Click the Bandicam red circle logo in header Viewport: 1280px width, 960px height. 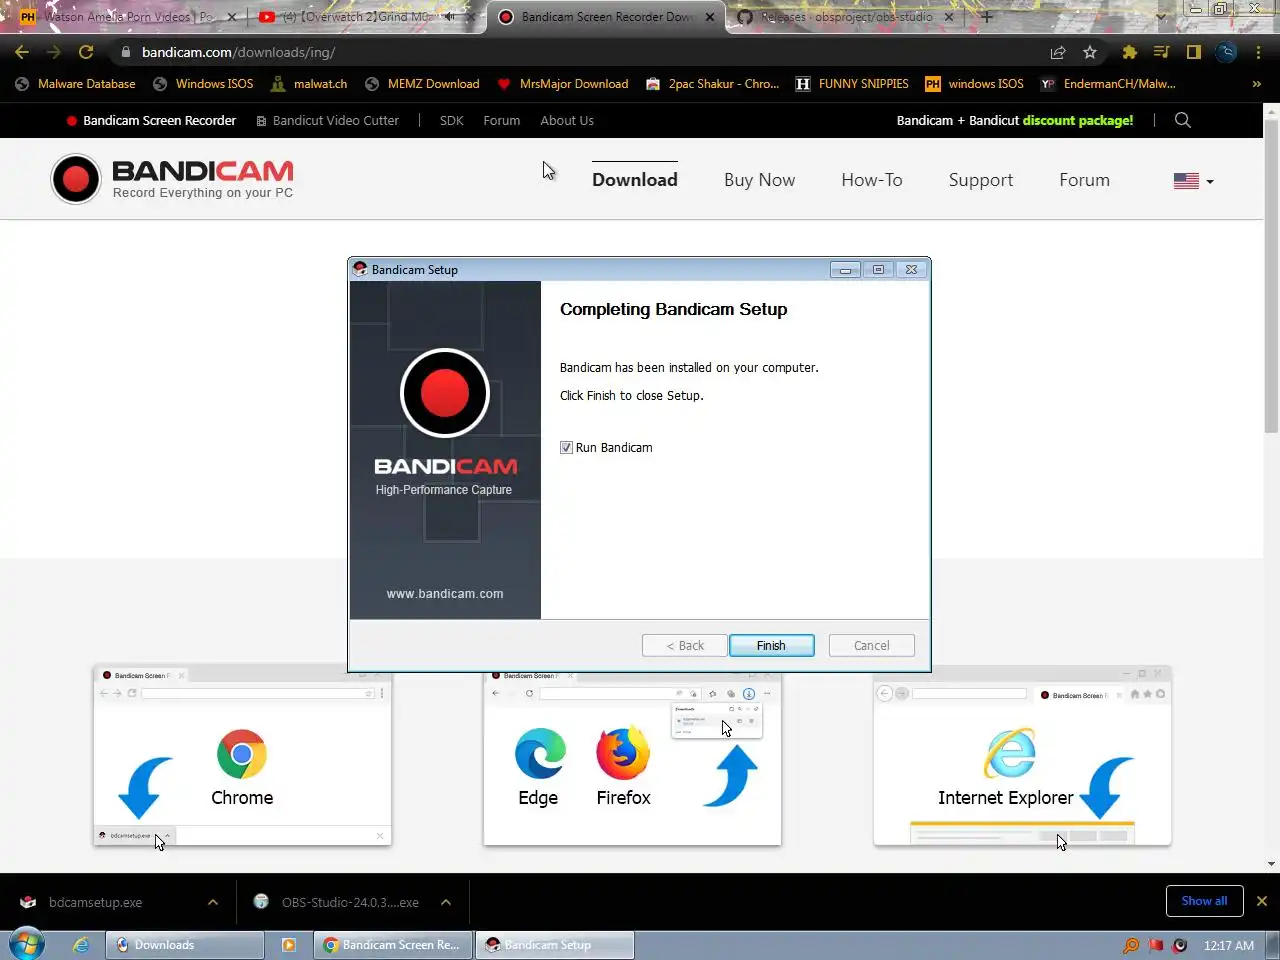click(x=76, y=179)
